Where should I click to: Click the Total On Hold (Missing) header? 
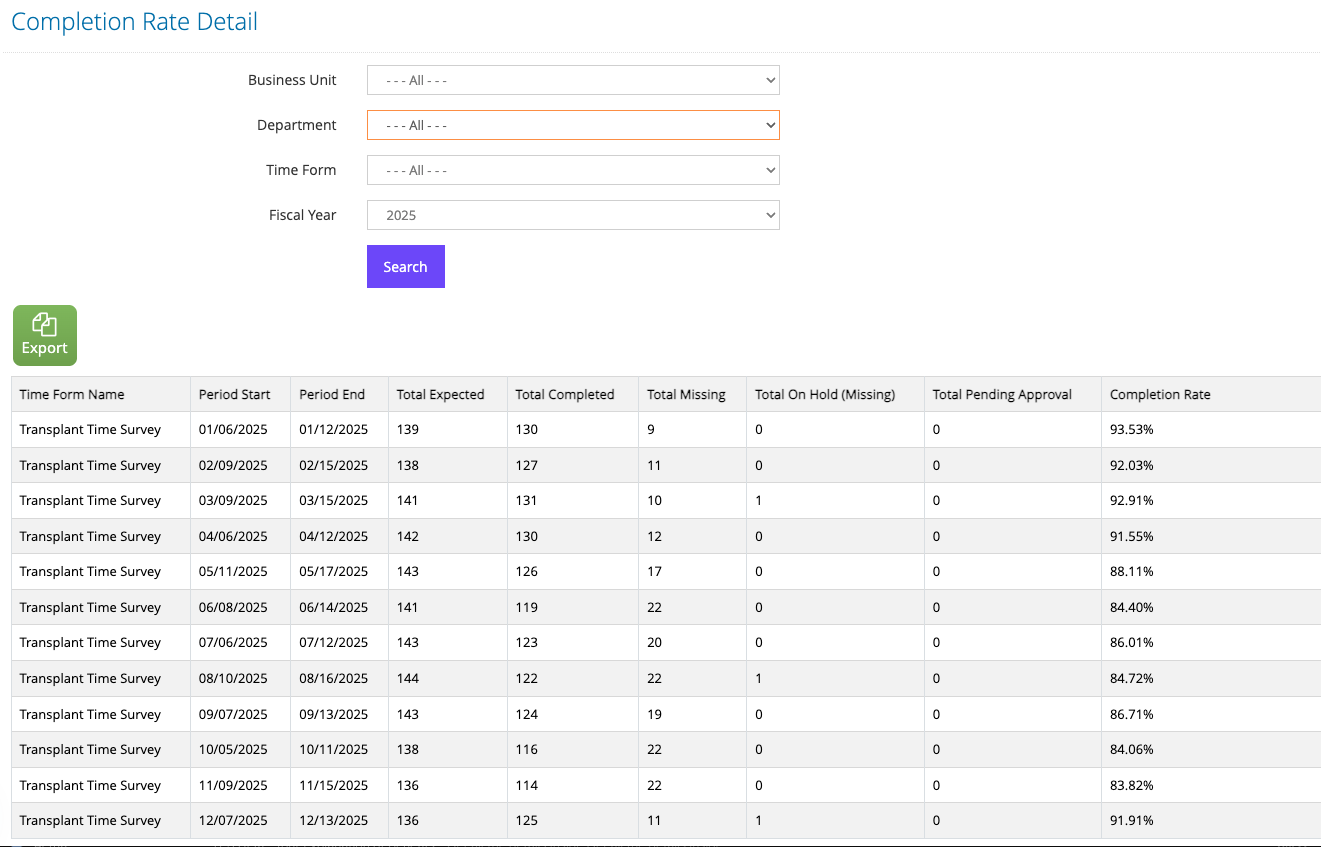pyautogui.click(x=835, y=394)
